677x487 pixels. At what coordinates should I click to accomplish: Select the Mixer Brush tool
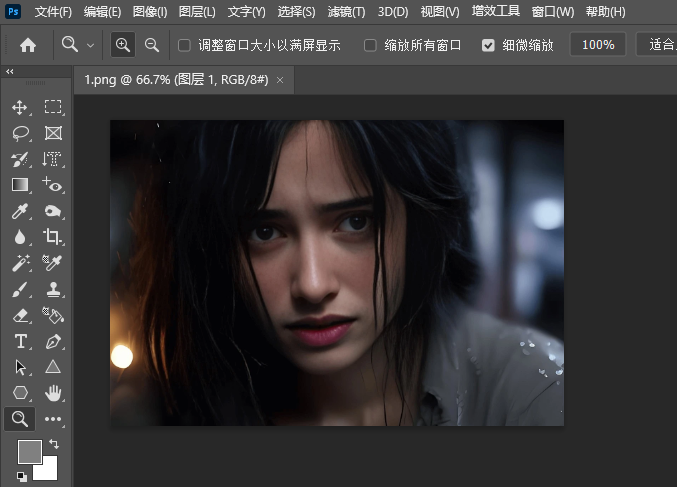20,159
